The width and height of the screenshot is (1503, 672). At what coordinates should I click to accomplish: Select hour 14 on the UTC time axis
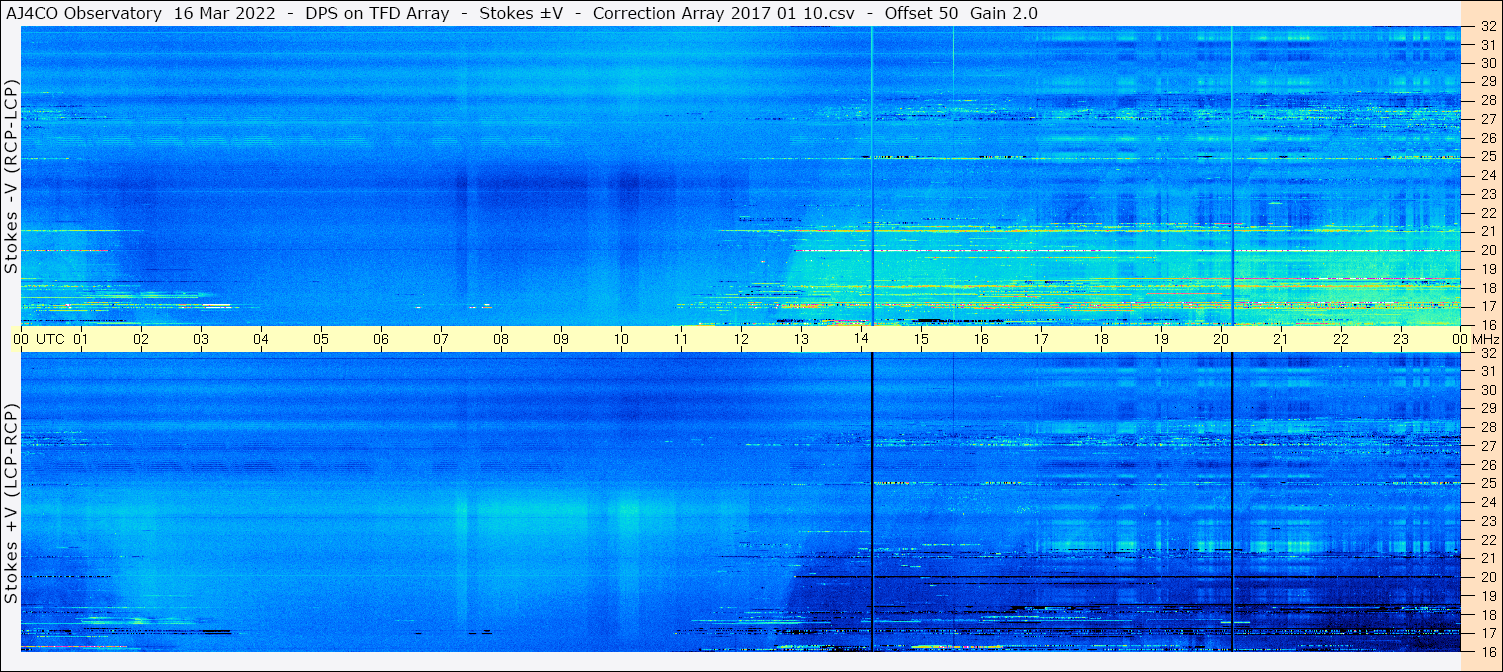click(x=861, y=339)
